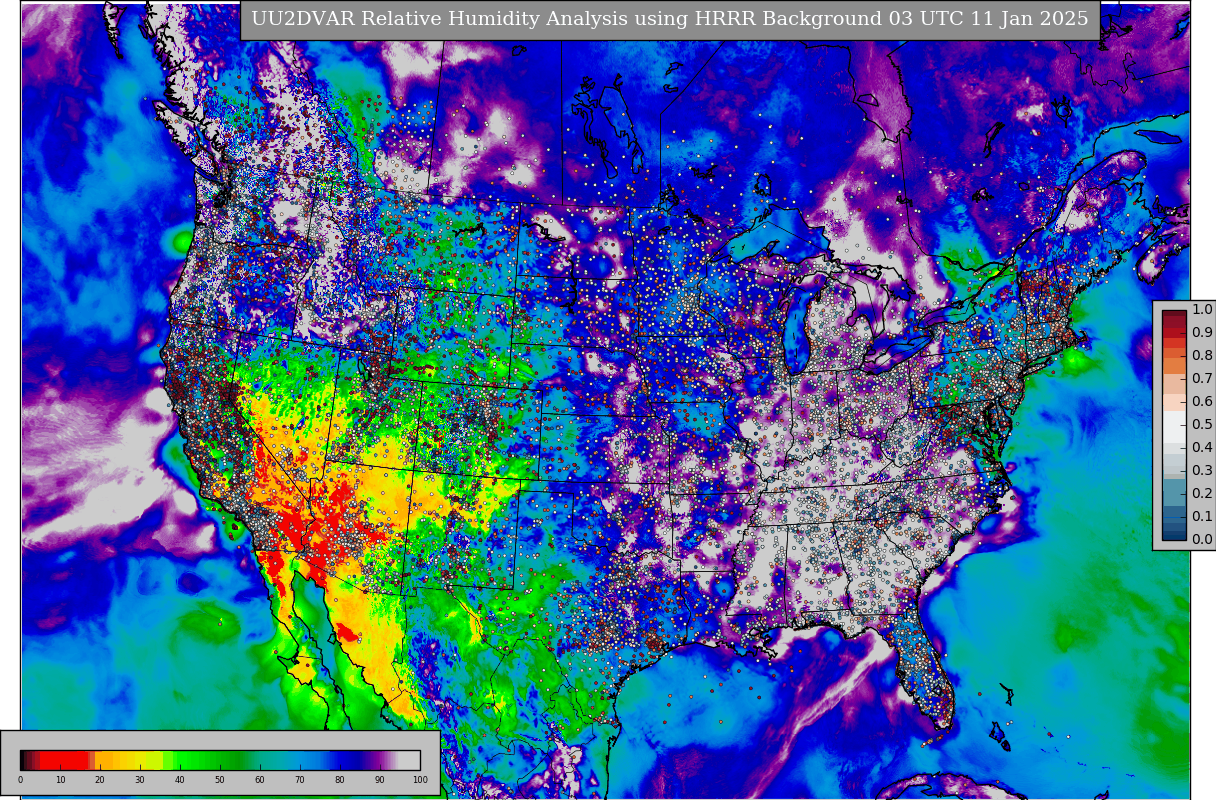Click the '0.3' label on right colorbar
The height and width of the screenshot is (800, 1216).
coord(1202,471)
